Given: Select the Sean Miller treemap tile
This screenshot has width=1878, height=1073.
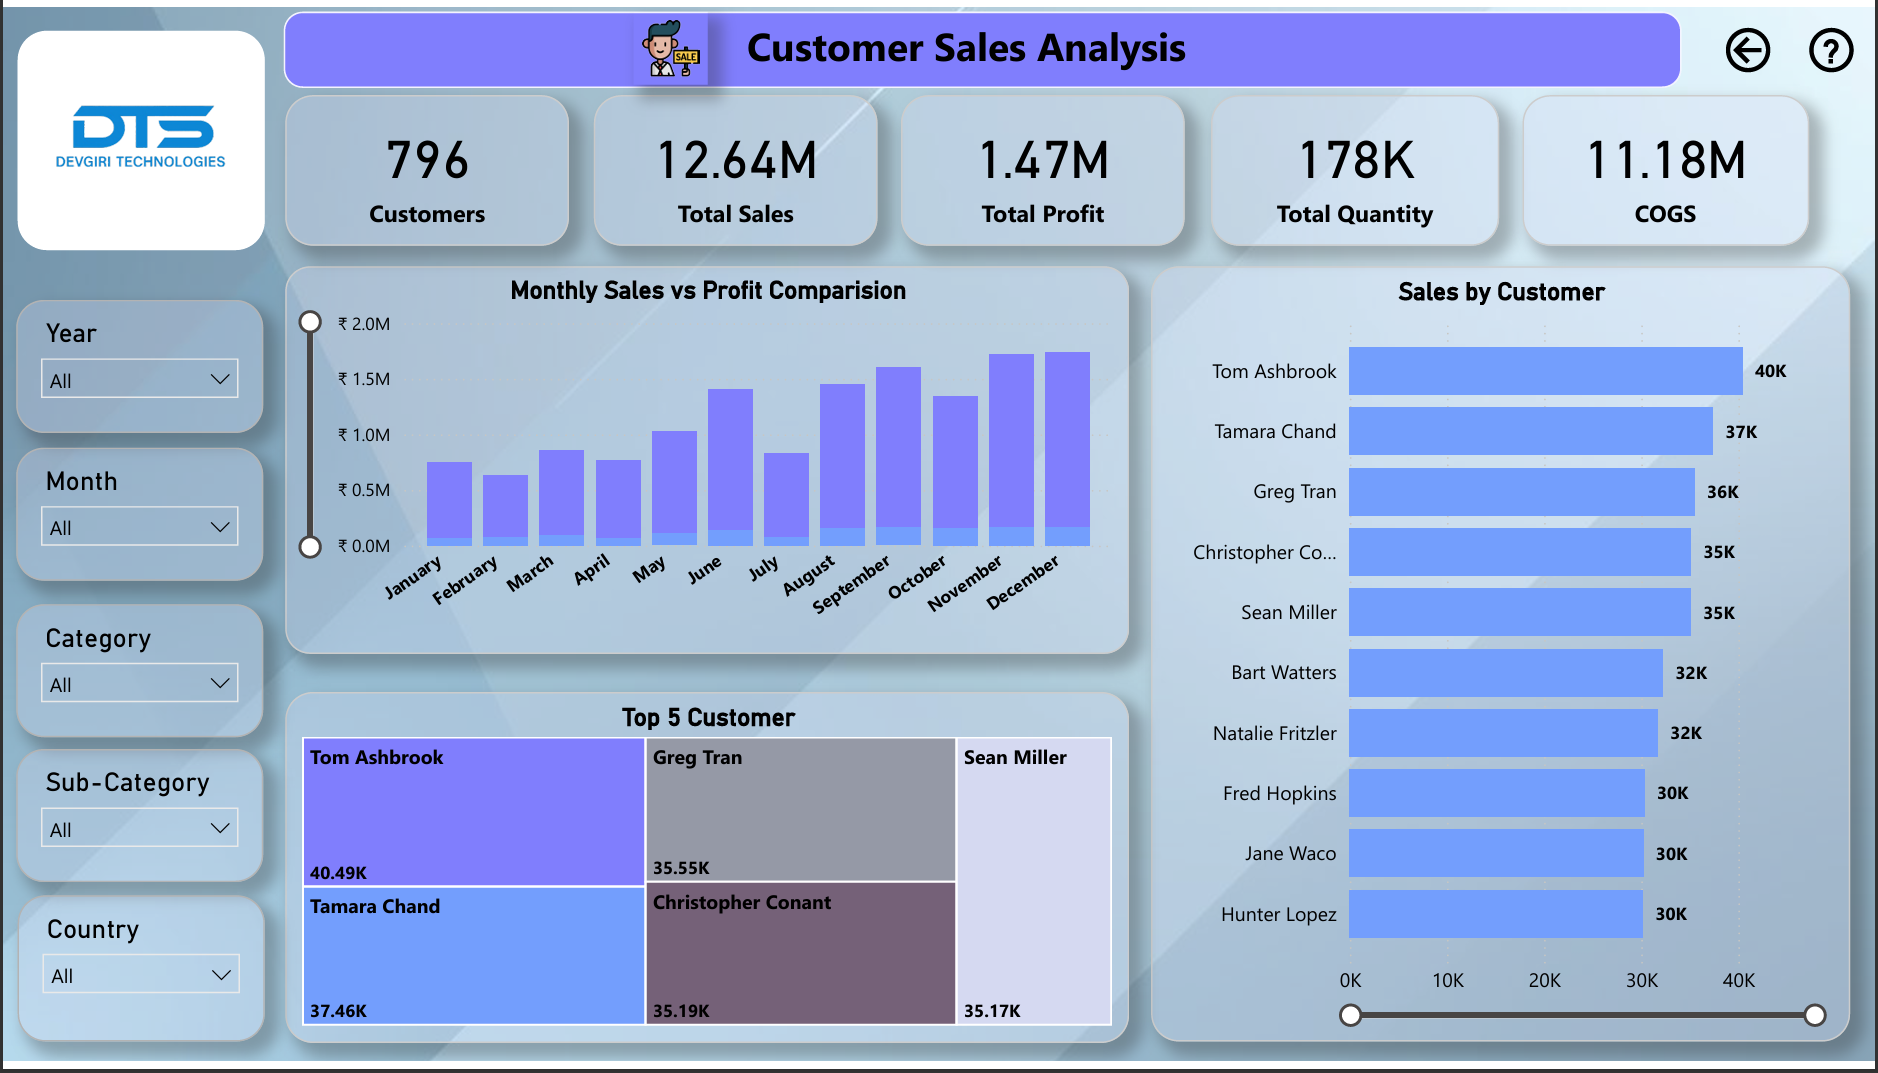Looking at the screenshot, I should [x=1034, y=880].
